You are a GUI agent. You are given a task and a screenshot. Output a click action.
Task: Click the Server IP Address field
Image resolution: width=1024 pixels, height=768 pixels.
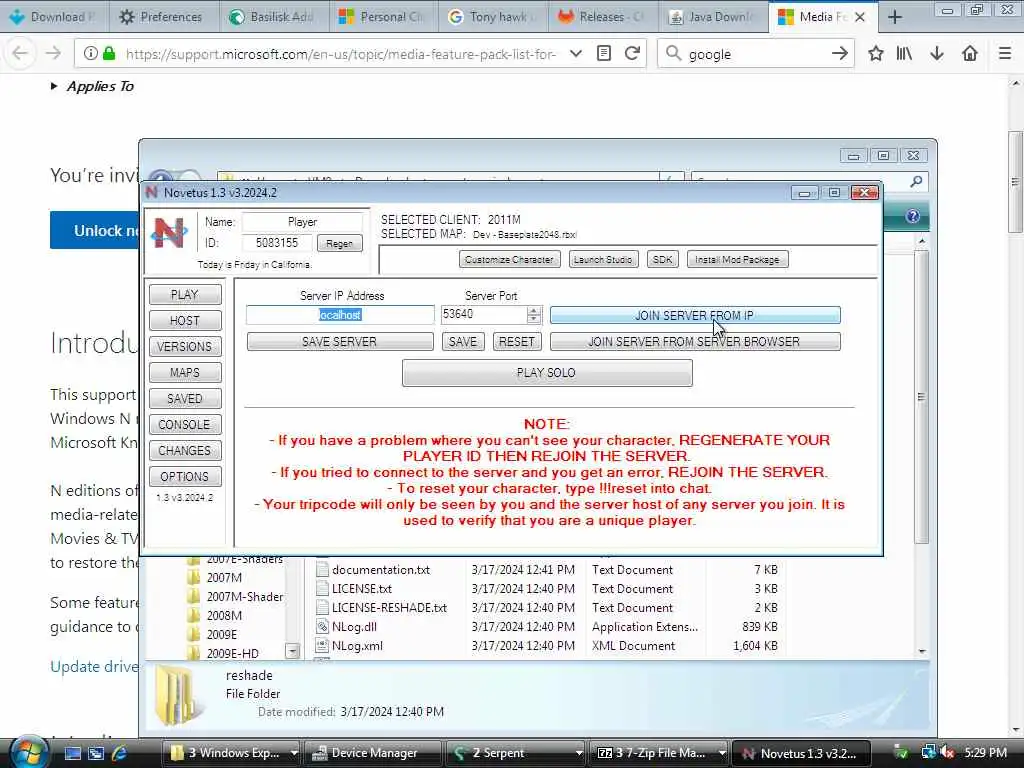point(340,315)
